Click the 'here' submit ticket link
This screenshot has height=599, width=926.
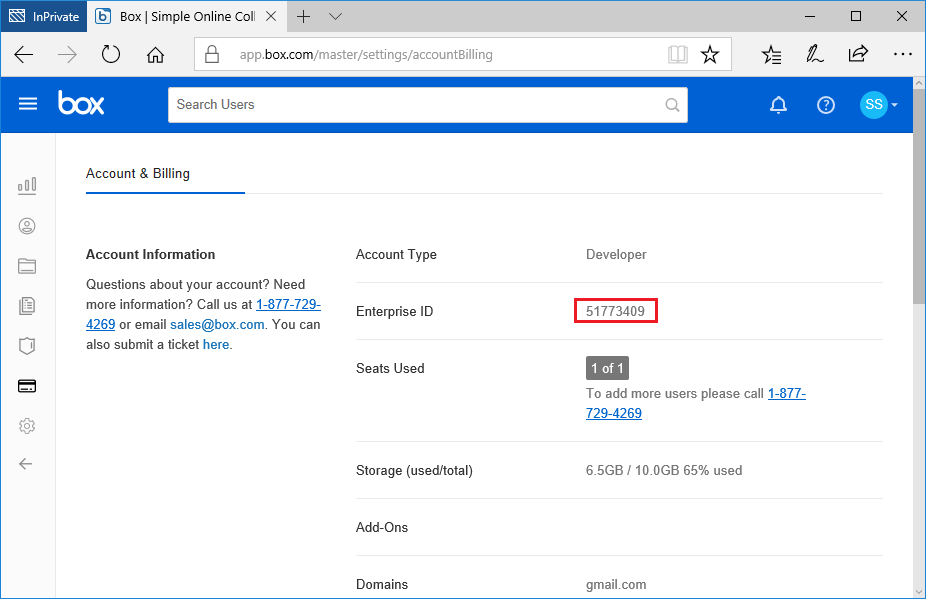pos(216,345)
